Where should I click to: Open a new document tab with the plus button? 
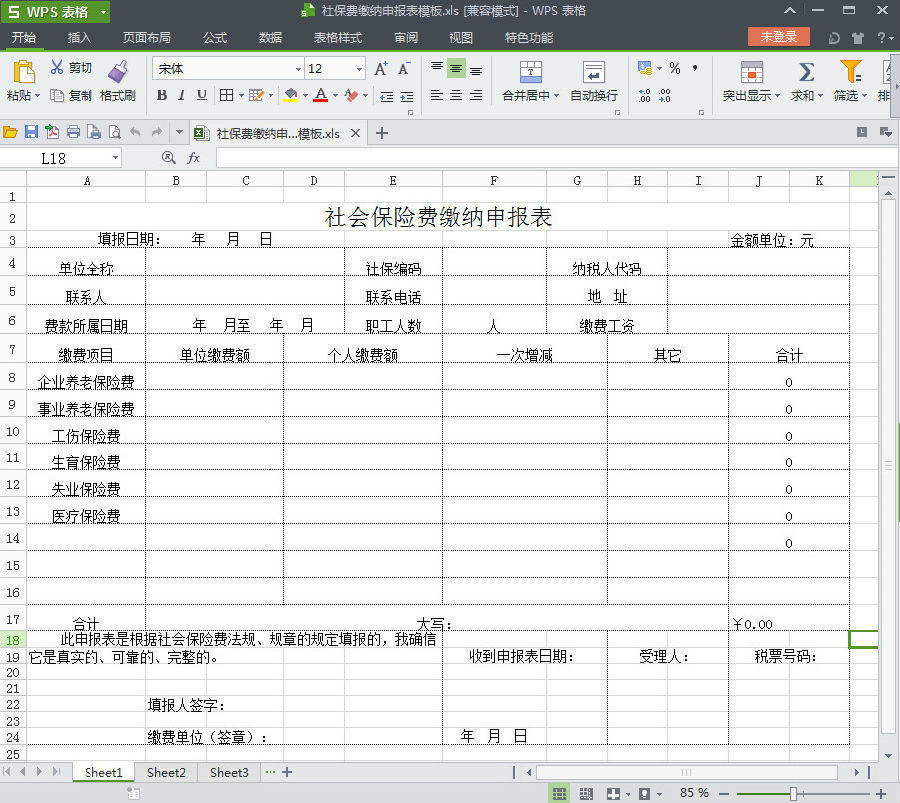[382, 133]
